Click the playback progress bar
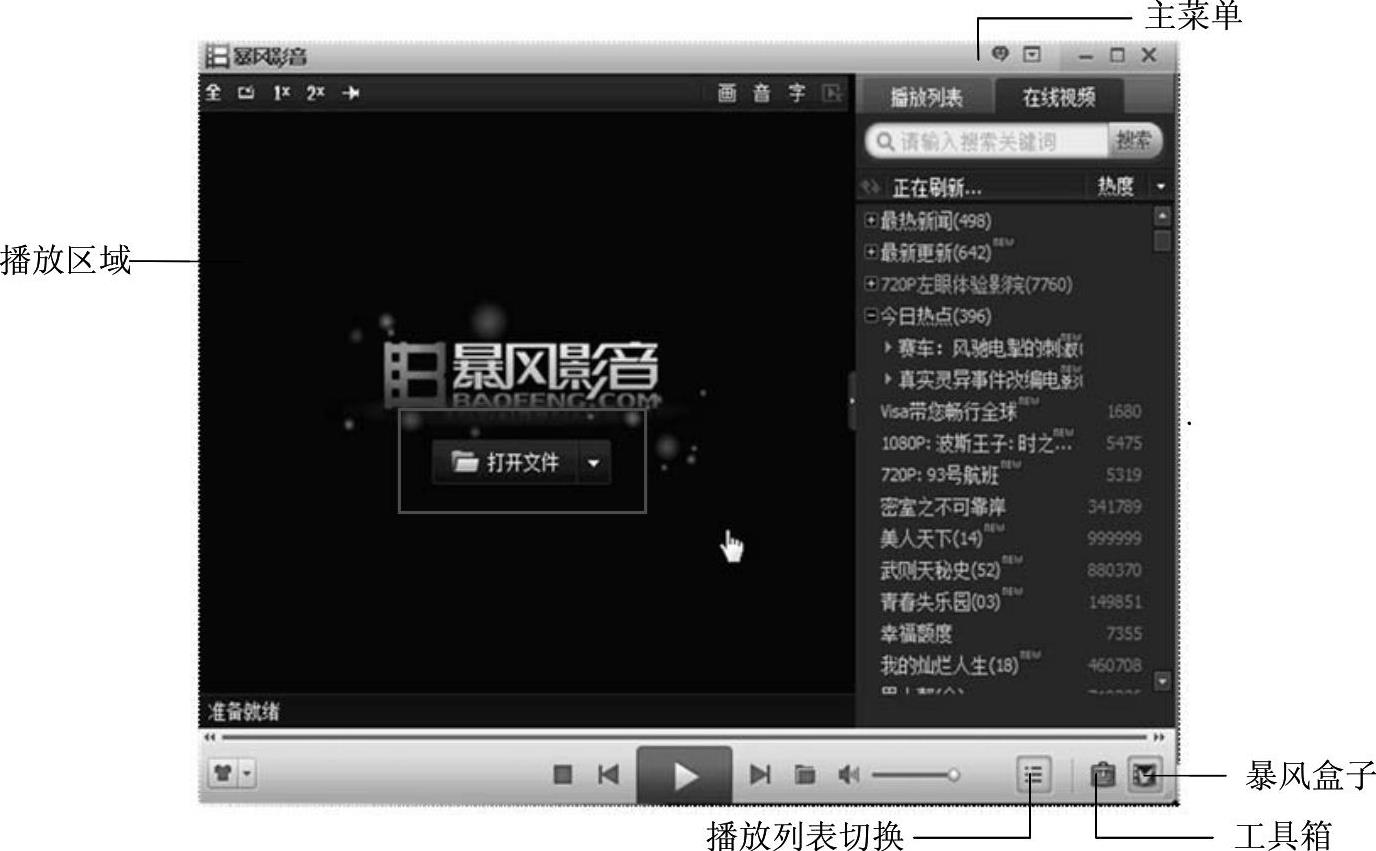1376x851 pixels. 686,737
